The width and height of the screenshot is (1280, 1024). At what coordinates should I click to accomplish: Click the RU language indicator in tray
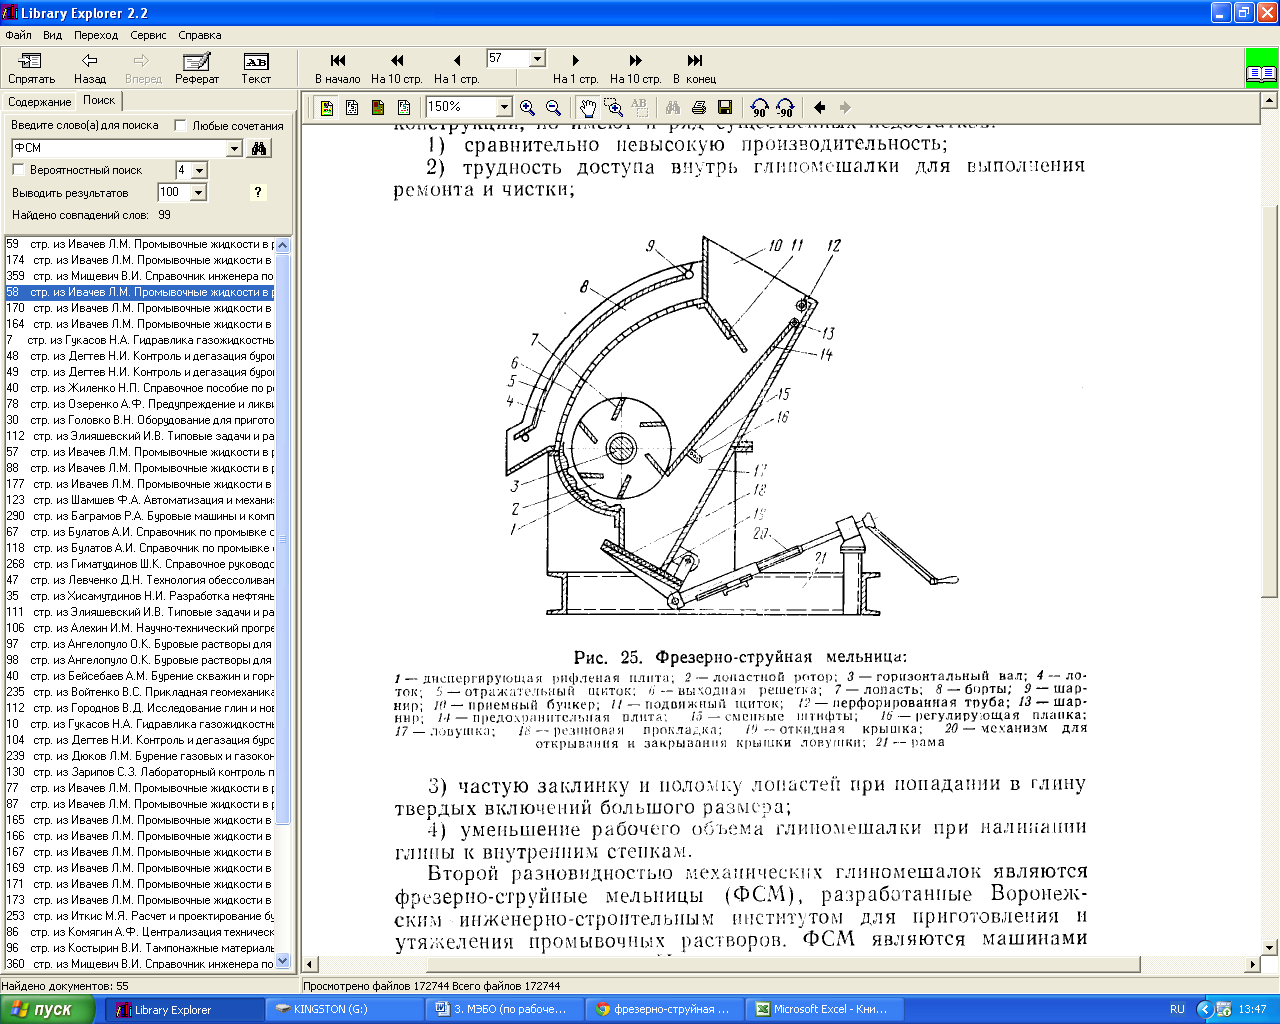1177,1010
